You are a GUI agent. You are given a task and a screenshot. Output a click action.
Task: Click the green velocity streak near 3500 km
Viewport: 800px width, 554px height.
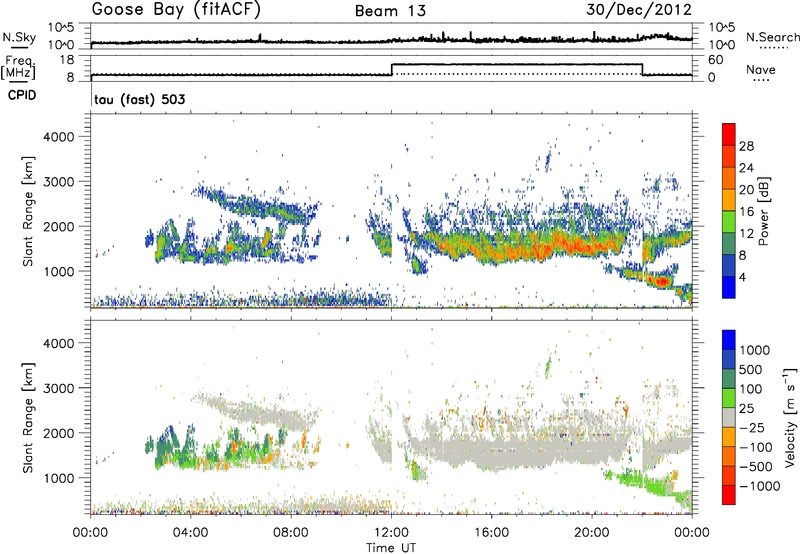548,366
